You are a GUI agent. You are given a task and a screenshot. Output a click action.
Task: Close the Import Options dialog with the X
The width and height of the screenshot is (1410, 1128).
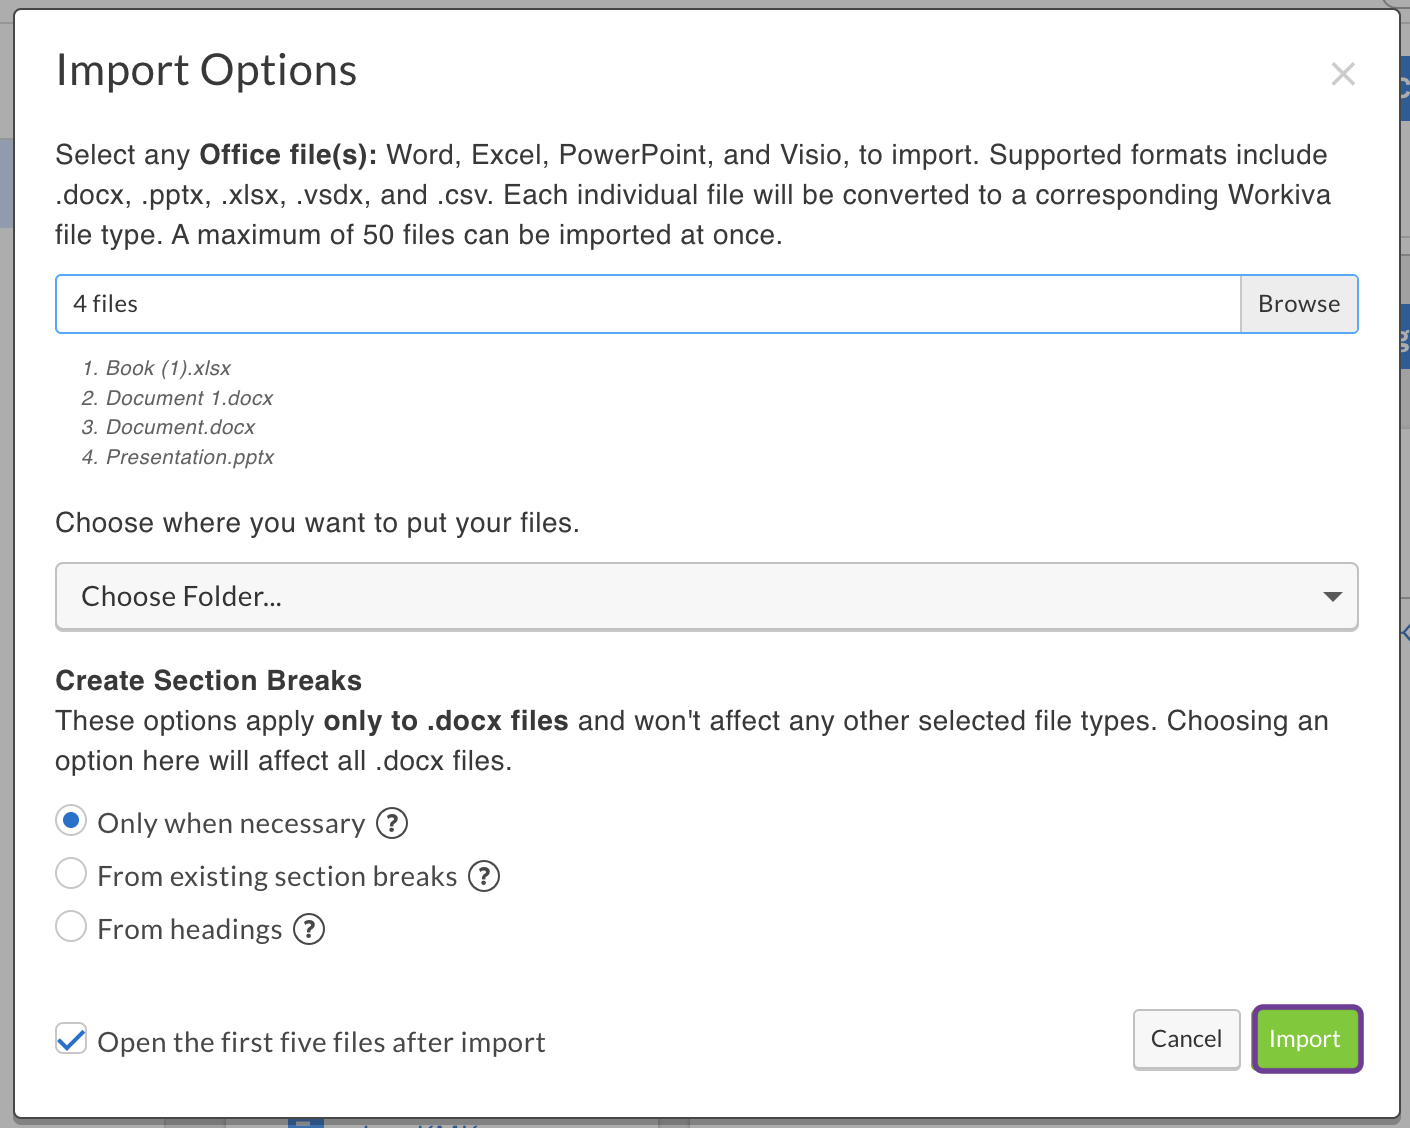pyautogui.click(x=1343, y=74)
